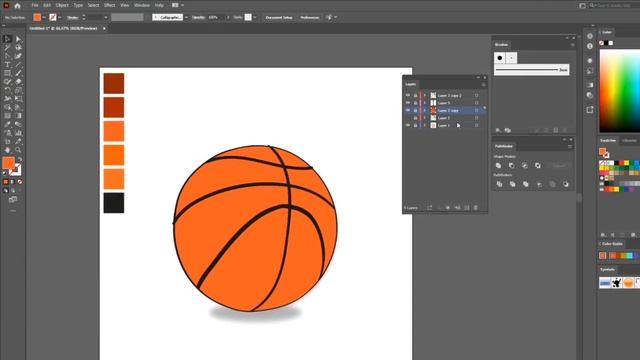Toggle lock on Layer 1
This screenshot has width=640, height=360.
[x=415, y=125]
